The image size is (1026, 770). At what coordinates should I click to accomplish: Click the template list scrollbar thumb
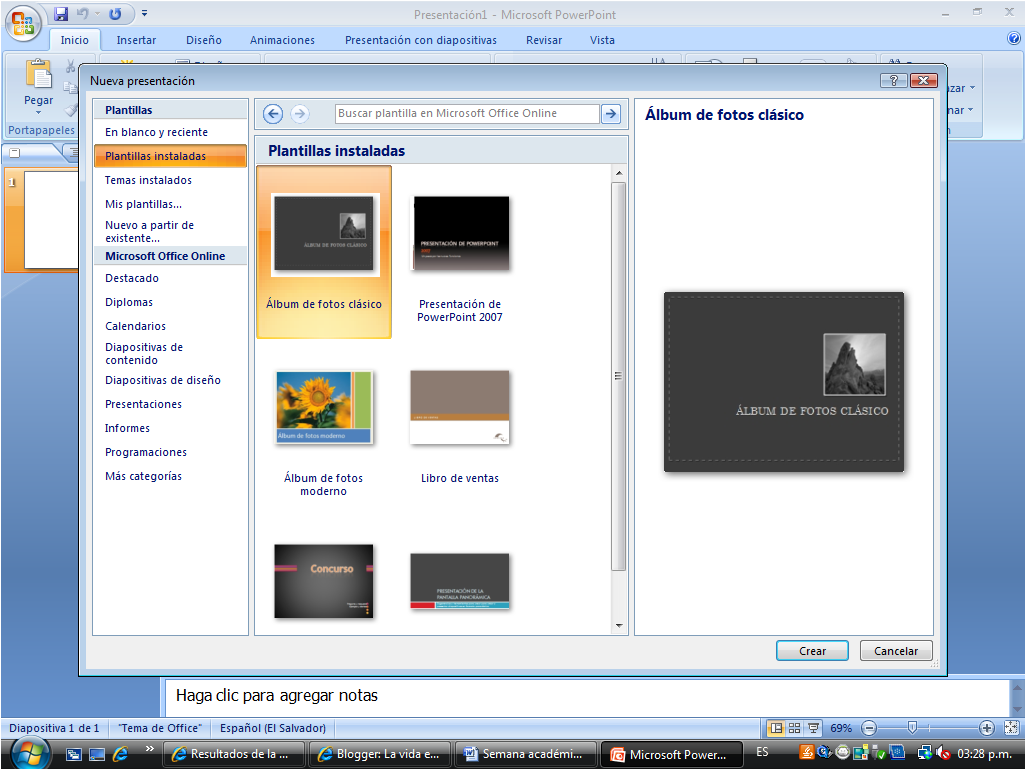point(618,376)
